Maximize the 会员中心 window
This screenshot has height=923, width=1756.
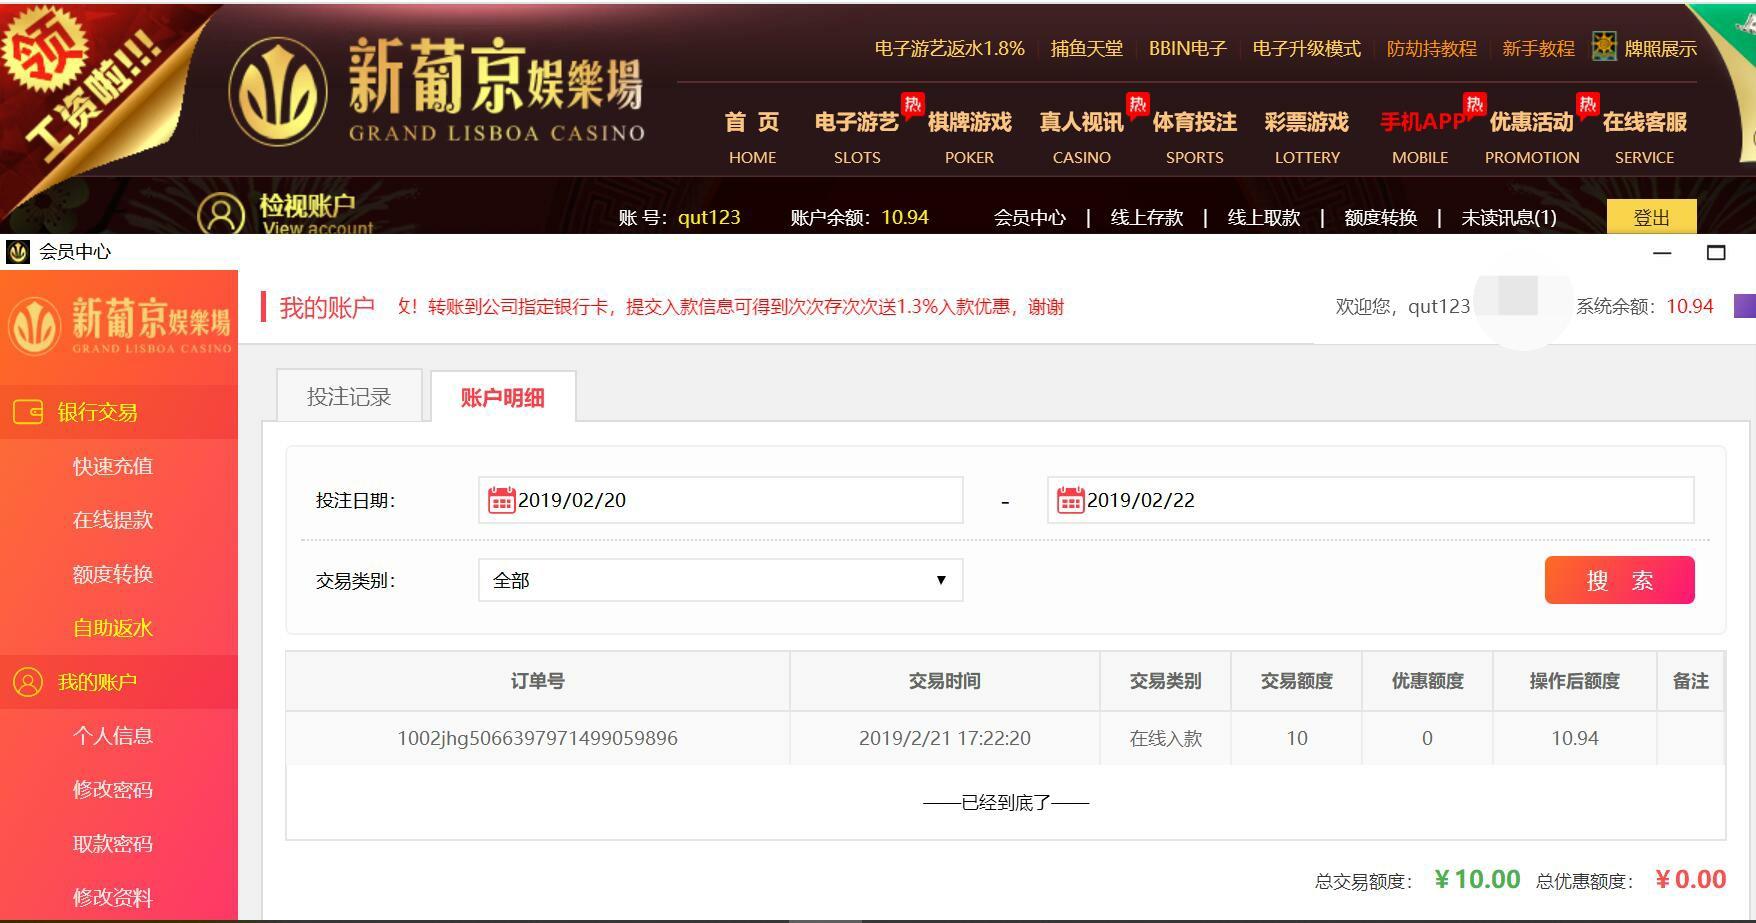tap(1716, 253)
